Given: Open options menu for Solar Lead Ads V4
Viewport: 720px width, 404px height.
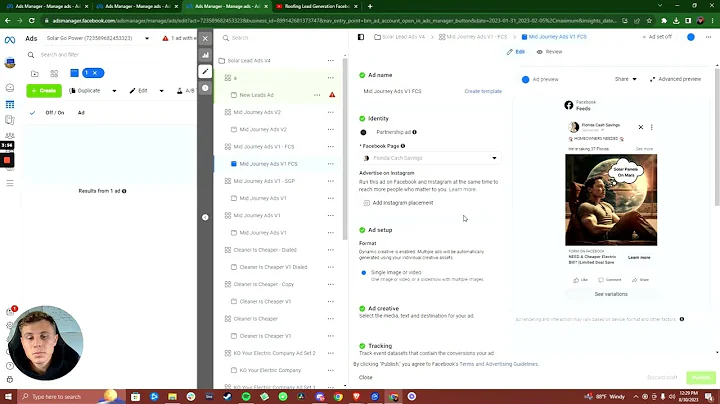Looking at the screenshot, I should pos(331,61).
